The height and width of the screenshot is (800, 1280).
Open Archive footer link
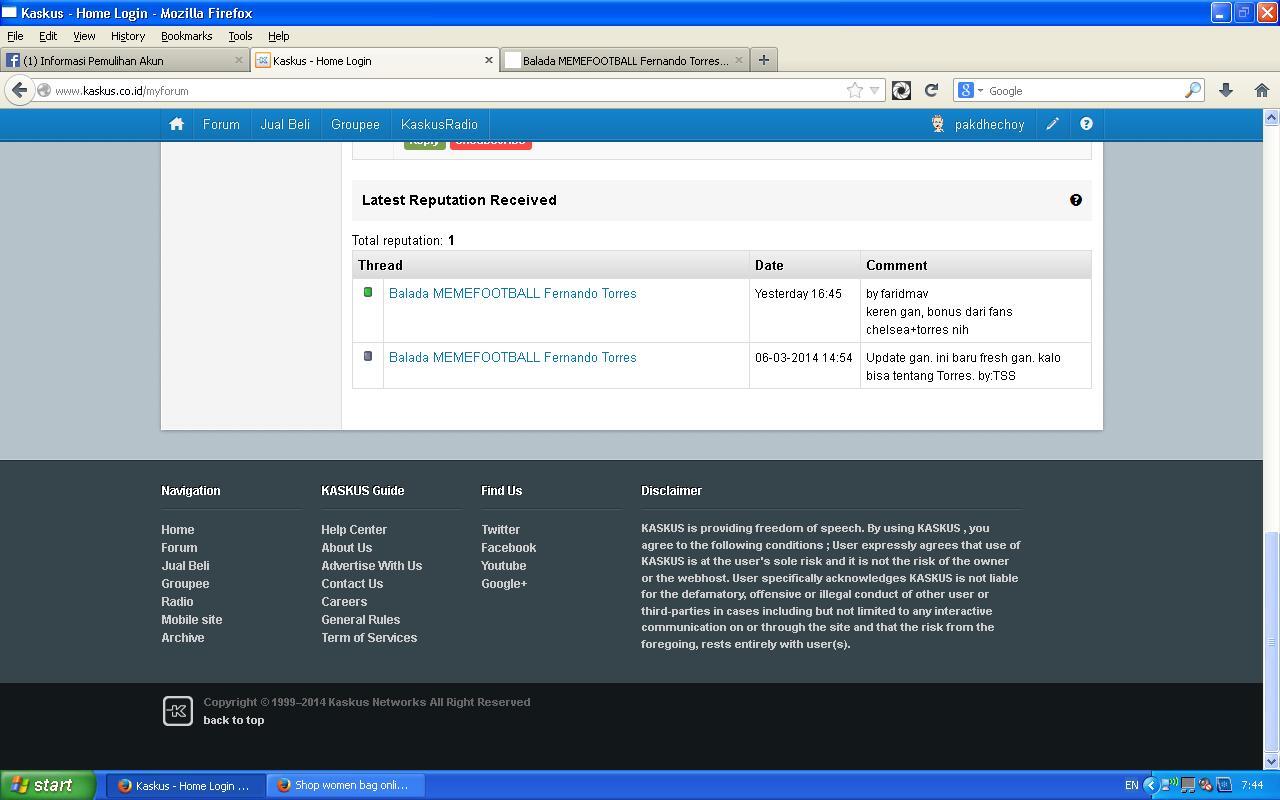pos(183,638)
